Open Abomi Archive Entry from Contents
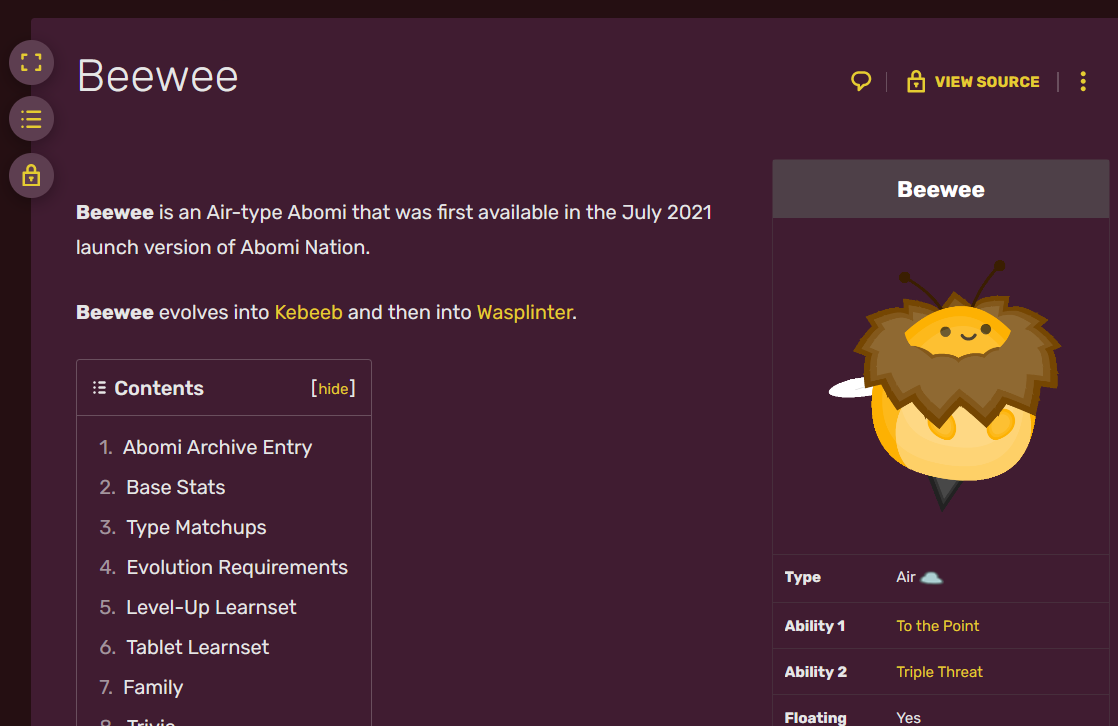Viewport: 1118px width, 726px height. coord(218,447)
